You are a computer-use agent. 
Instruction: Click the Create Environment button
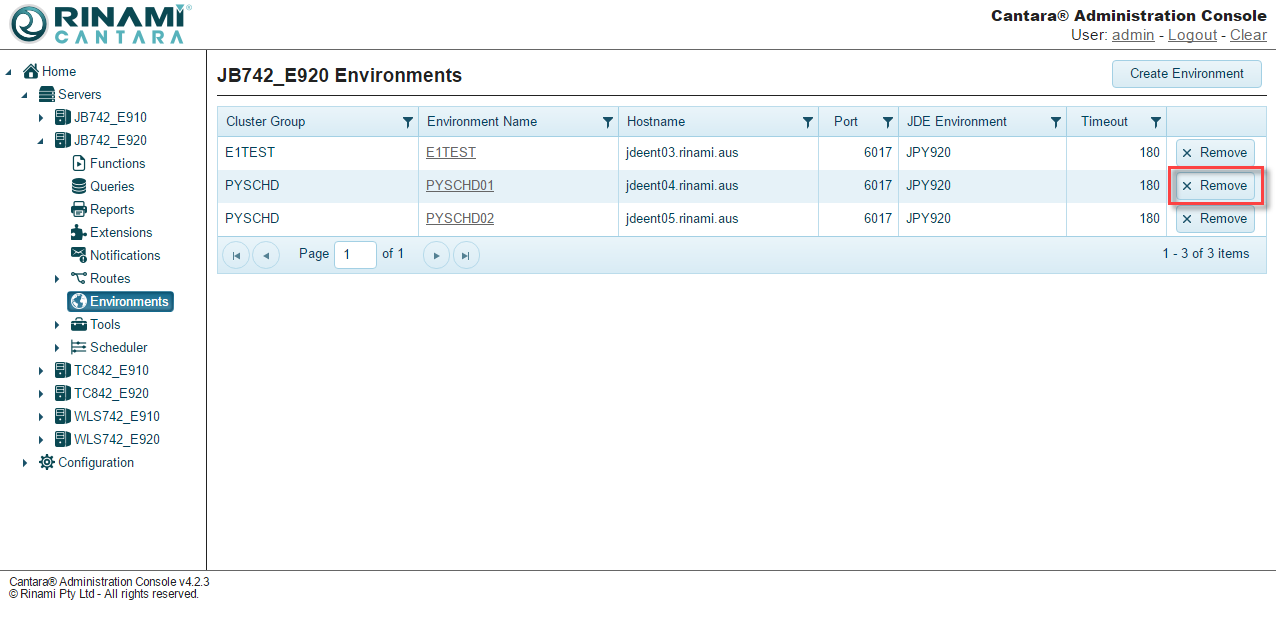coord(1186,73)
